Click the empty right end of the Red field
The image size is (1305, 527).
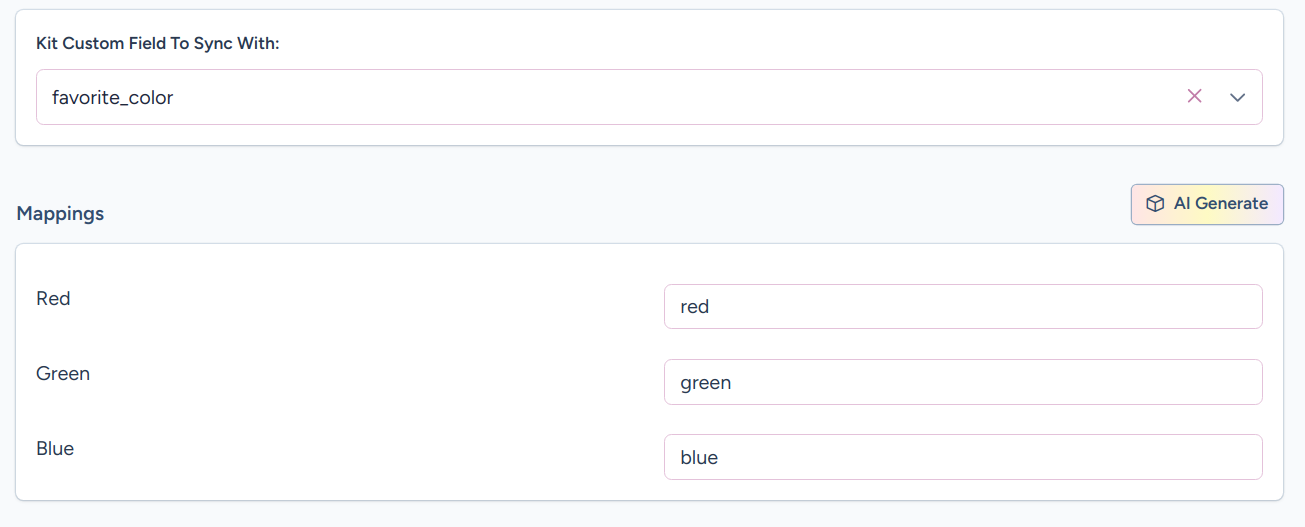tap(1200, 307)
